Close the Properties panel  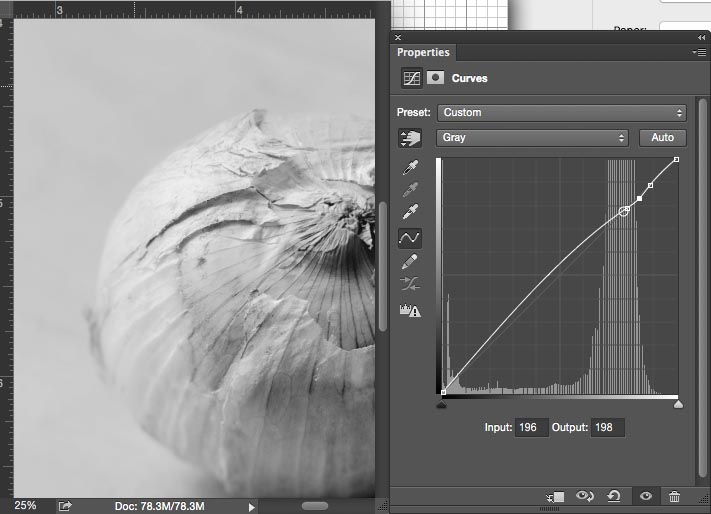pyautogui.click(x=398, y=38)
